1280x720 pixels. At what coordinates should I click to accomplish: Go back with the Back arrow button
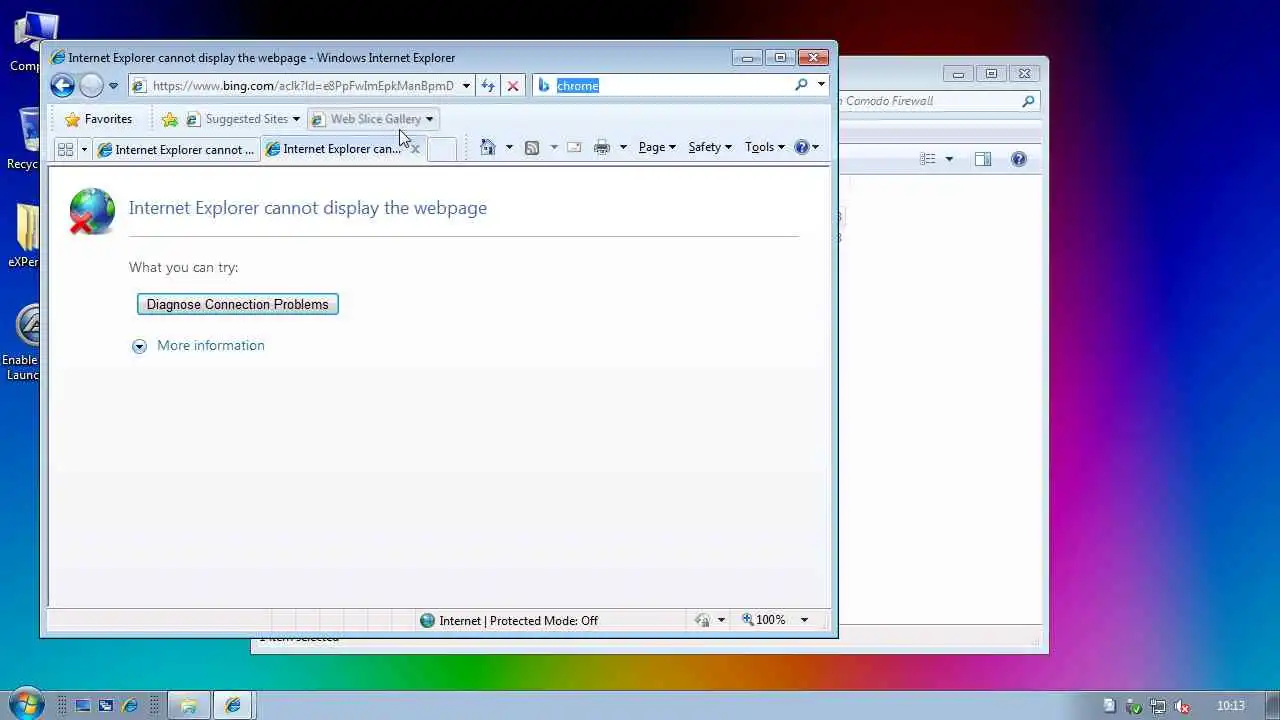point(63,86)
